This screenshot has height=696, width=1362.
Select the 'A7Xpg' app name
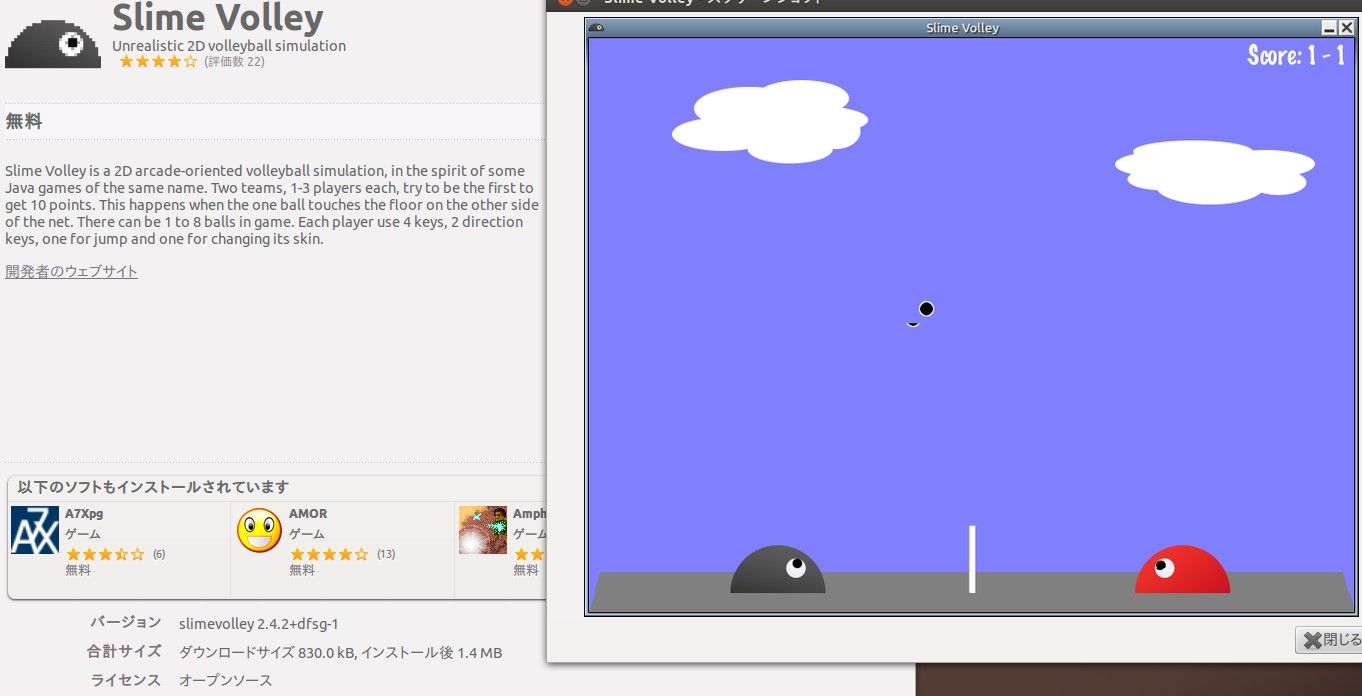(x=84, y=514)
